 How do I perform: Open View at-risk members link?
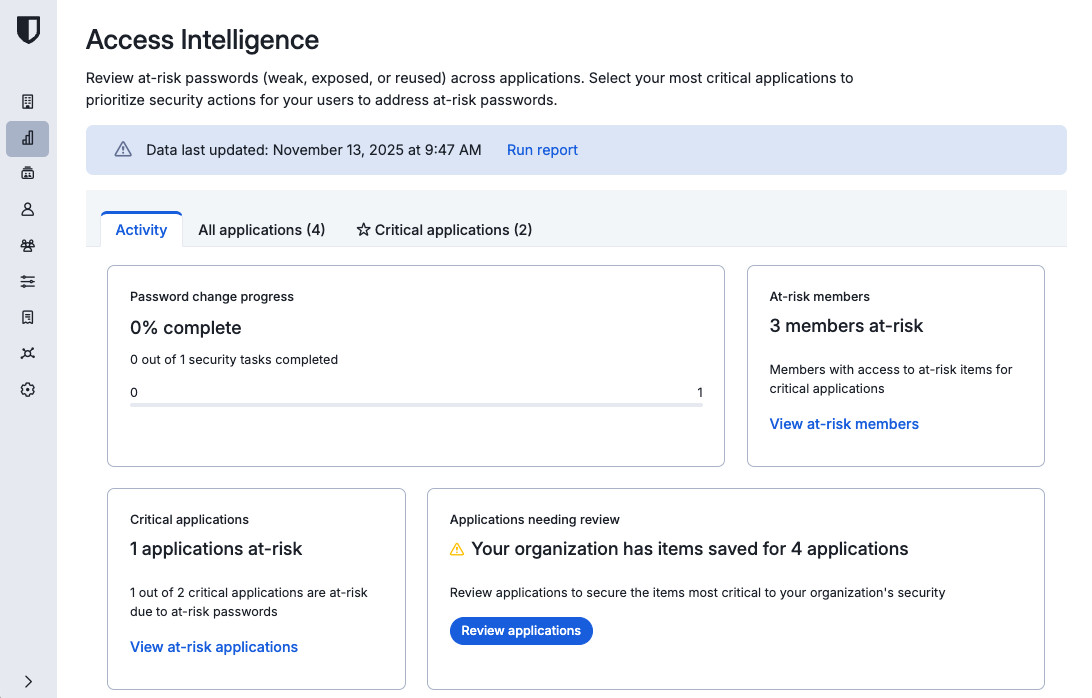(843, 424)
